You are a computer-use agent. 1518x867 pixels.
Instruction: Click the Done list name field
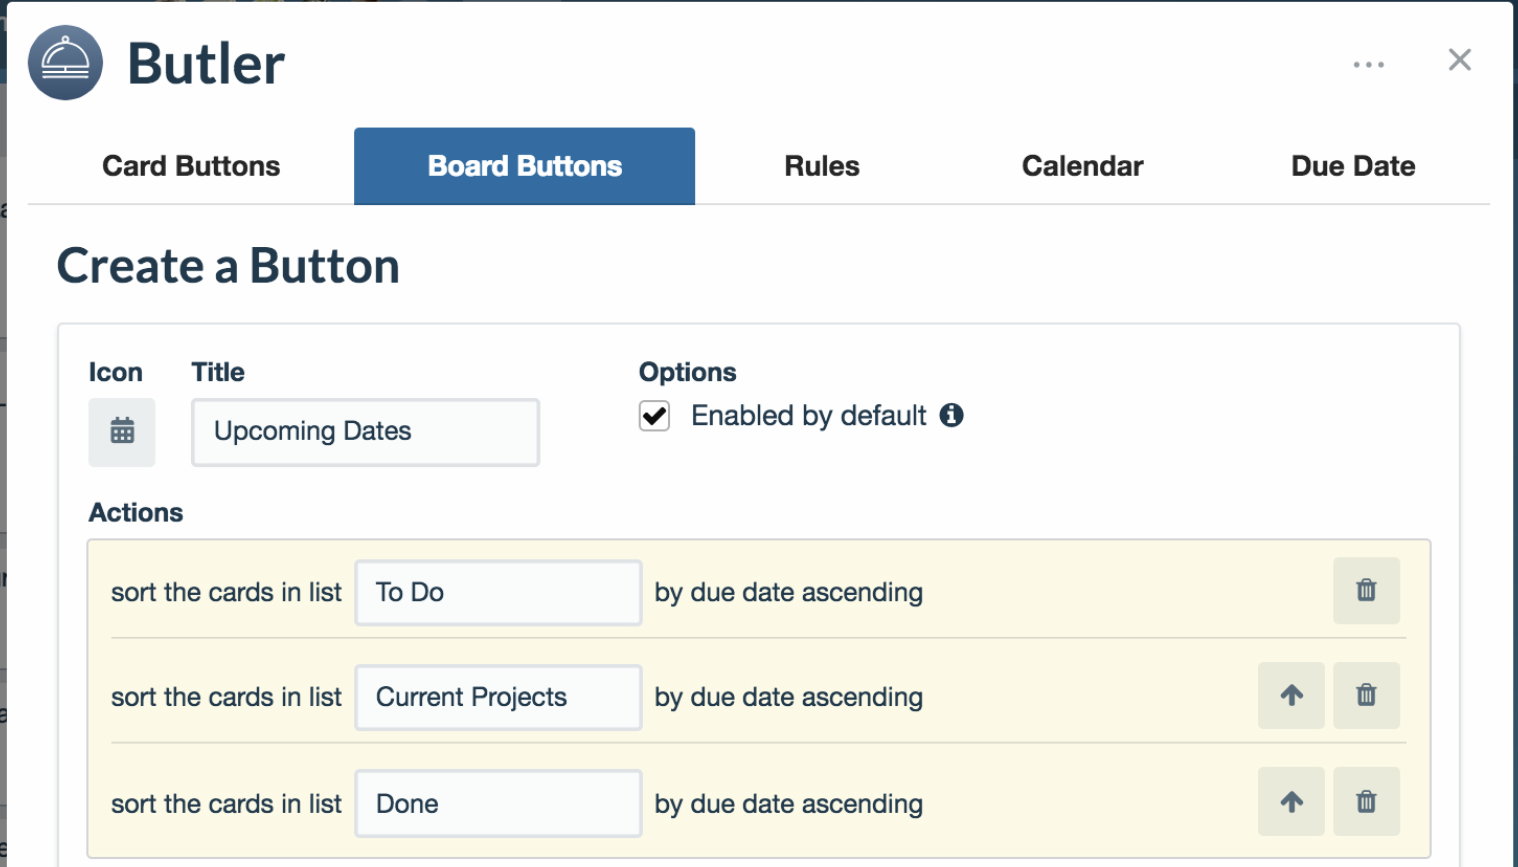[498, 804]
